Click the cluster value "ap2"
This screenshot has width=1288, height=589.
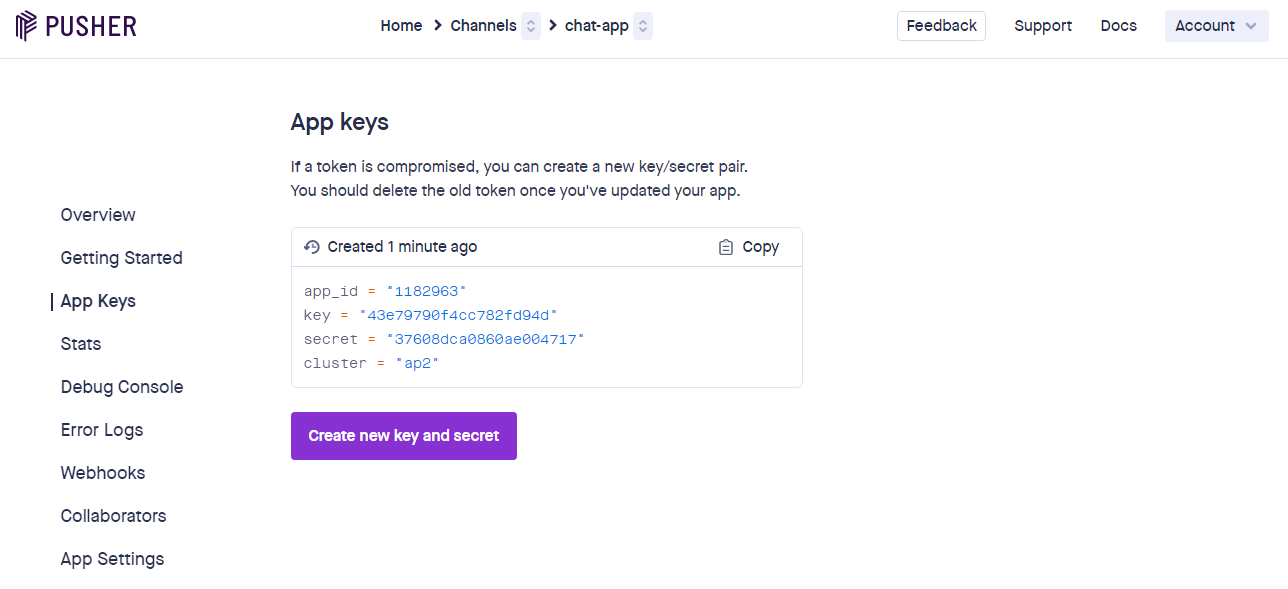pos(418,363)
